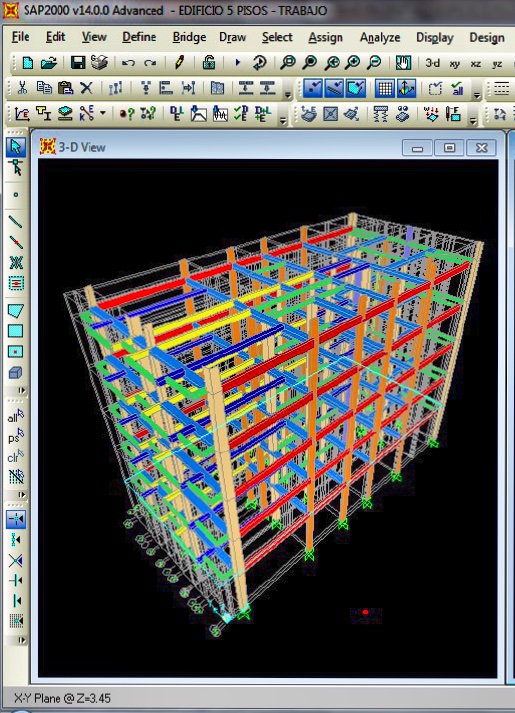
Task: Click the Select All 'all' tool
Action: click(15, 417)
